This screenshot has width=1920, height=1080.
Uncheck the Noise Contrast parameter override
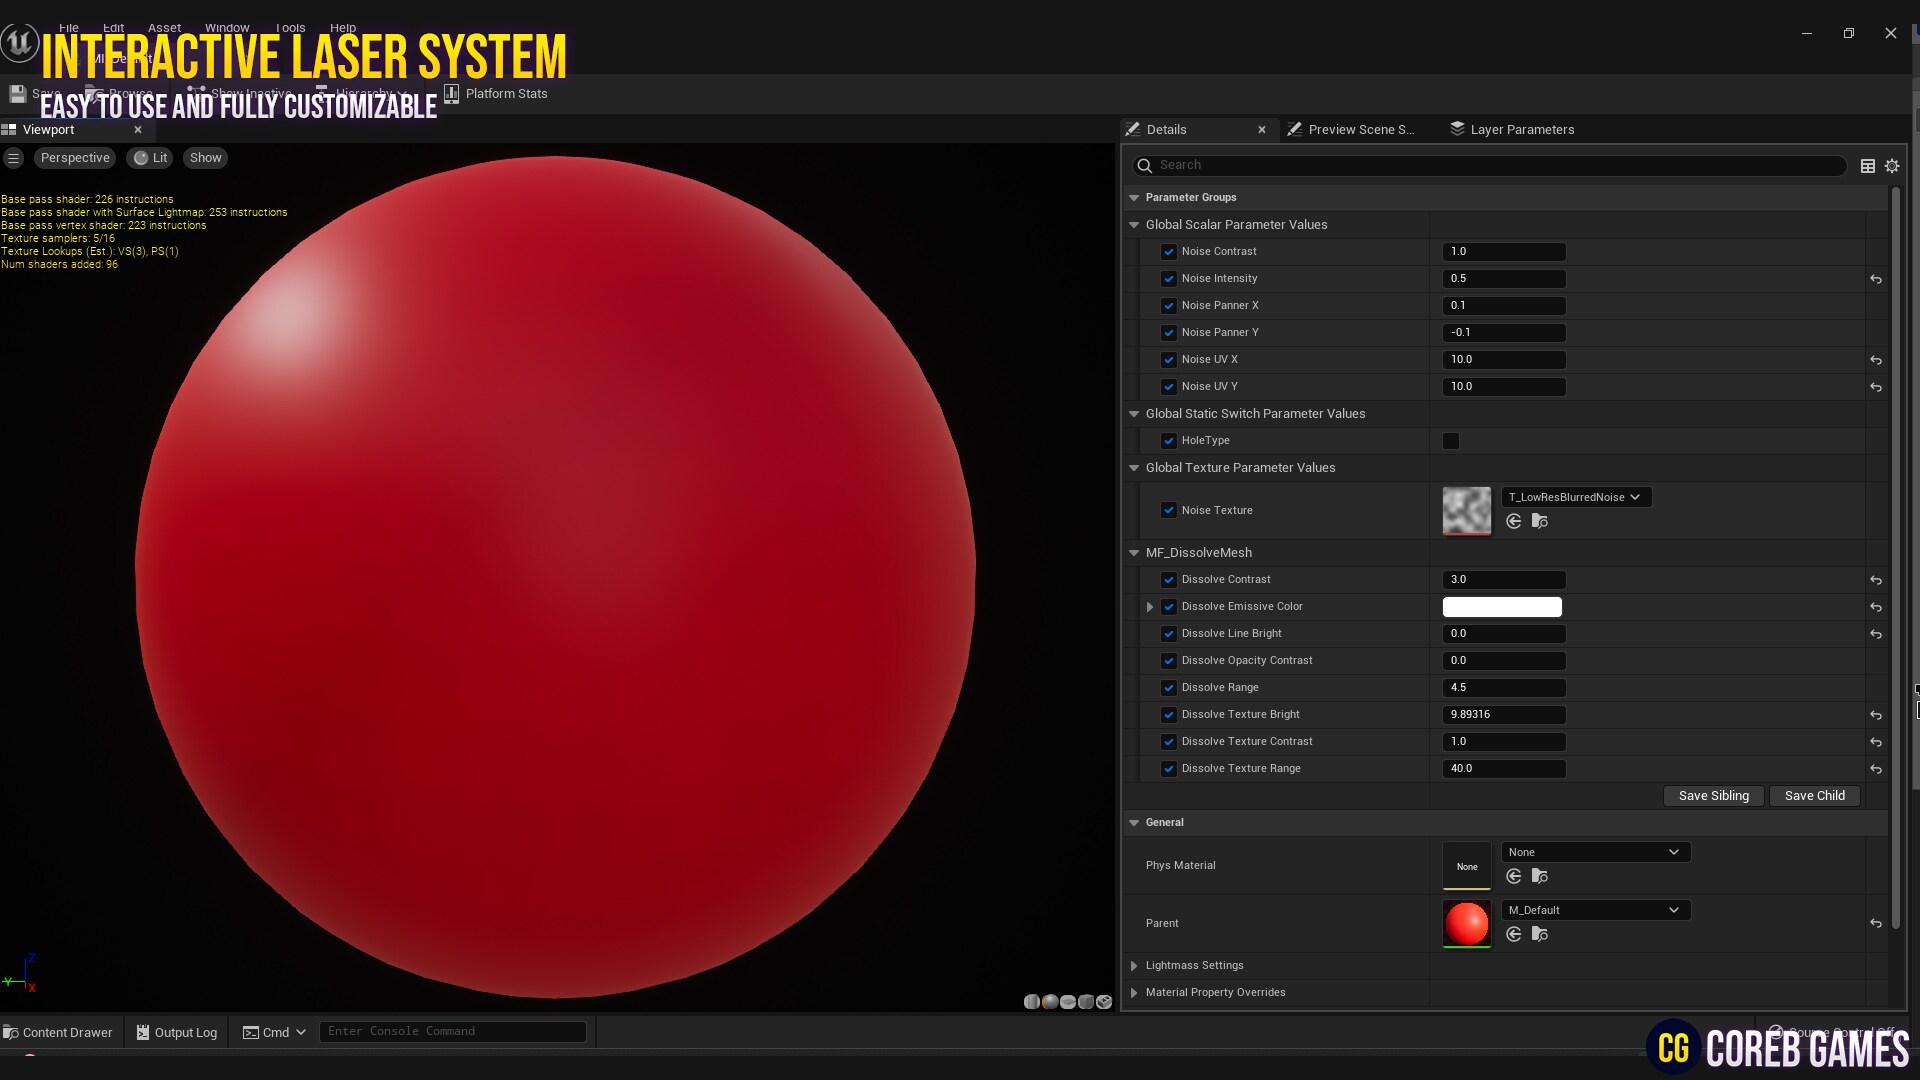[1168, 252]
